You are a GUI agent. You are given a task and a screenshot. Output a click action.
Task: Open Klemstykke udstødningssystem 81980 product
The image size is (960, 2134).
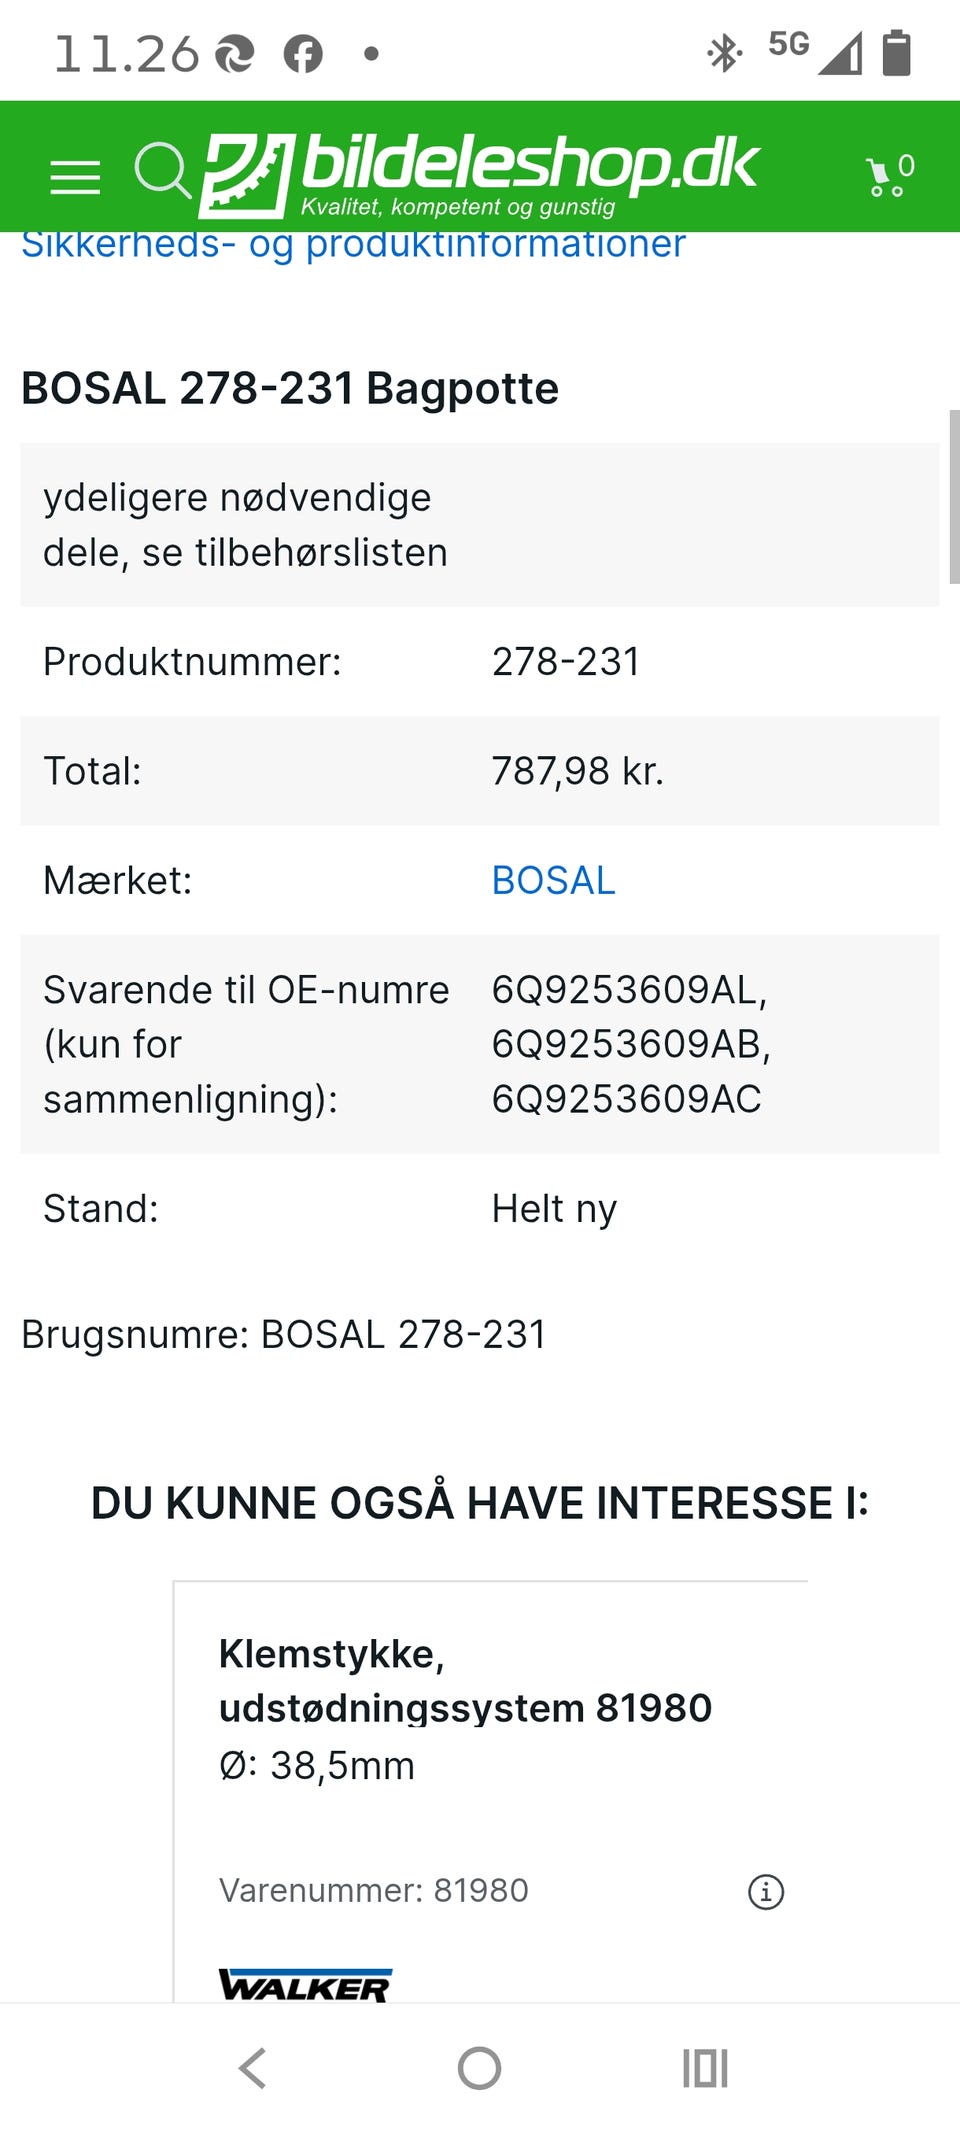[465, 1681]
